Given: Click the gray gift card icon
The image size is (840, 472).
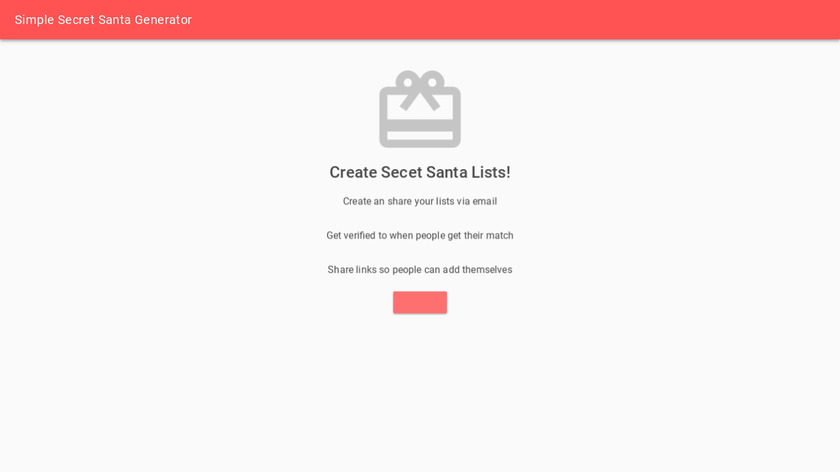Looking at the screenshot, I should tap(420, 109).
